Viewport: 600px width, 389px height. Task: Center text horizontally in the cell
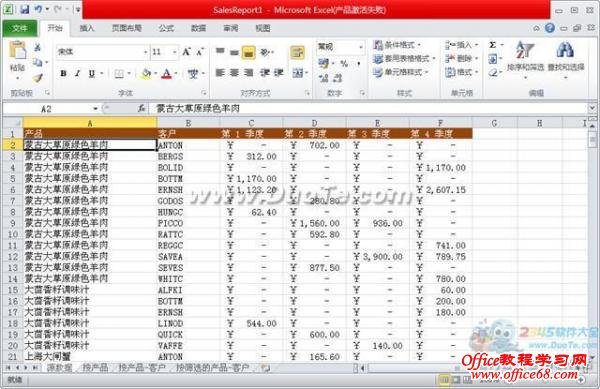(234, 72)
